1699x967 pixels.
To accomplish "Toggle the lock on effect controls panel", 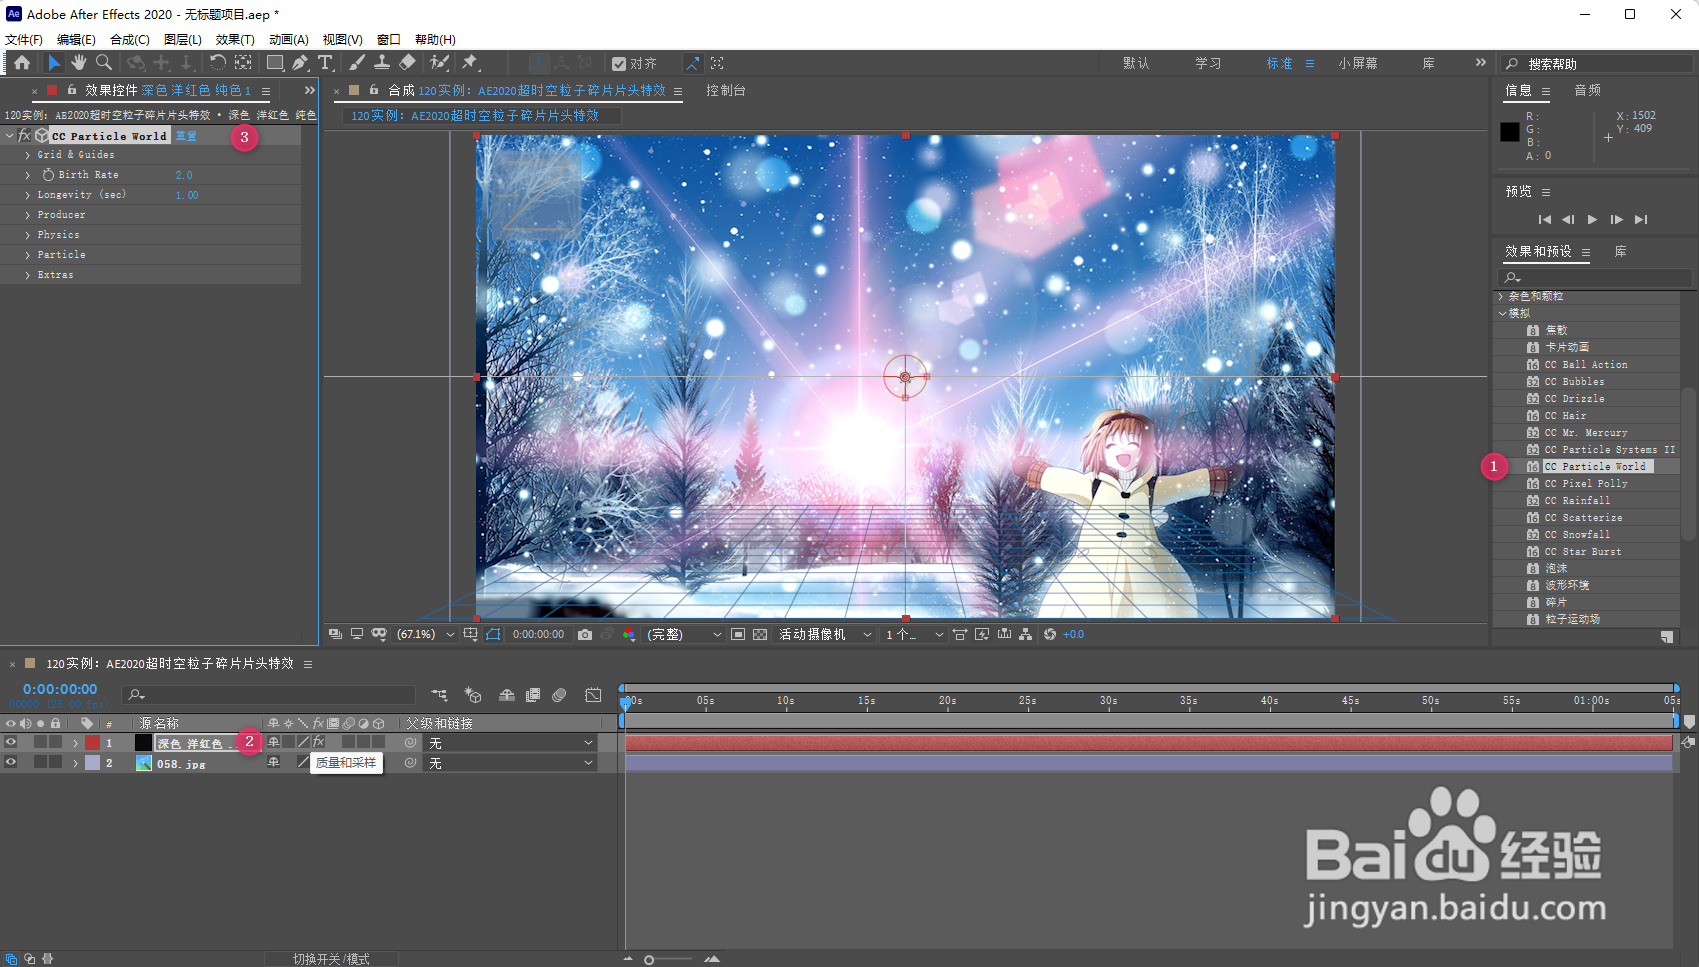I will tap(72, 90).
